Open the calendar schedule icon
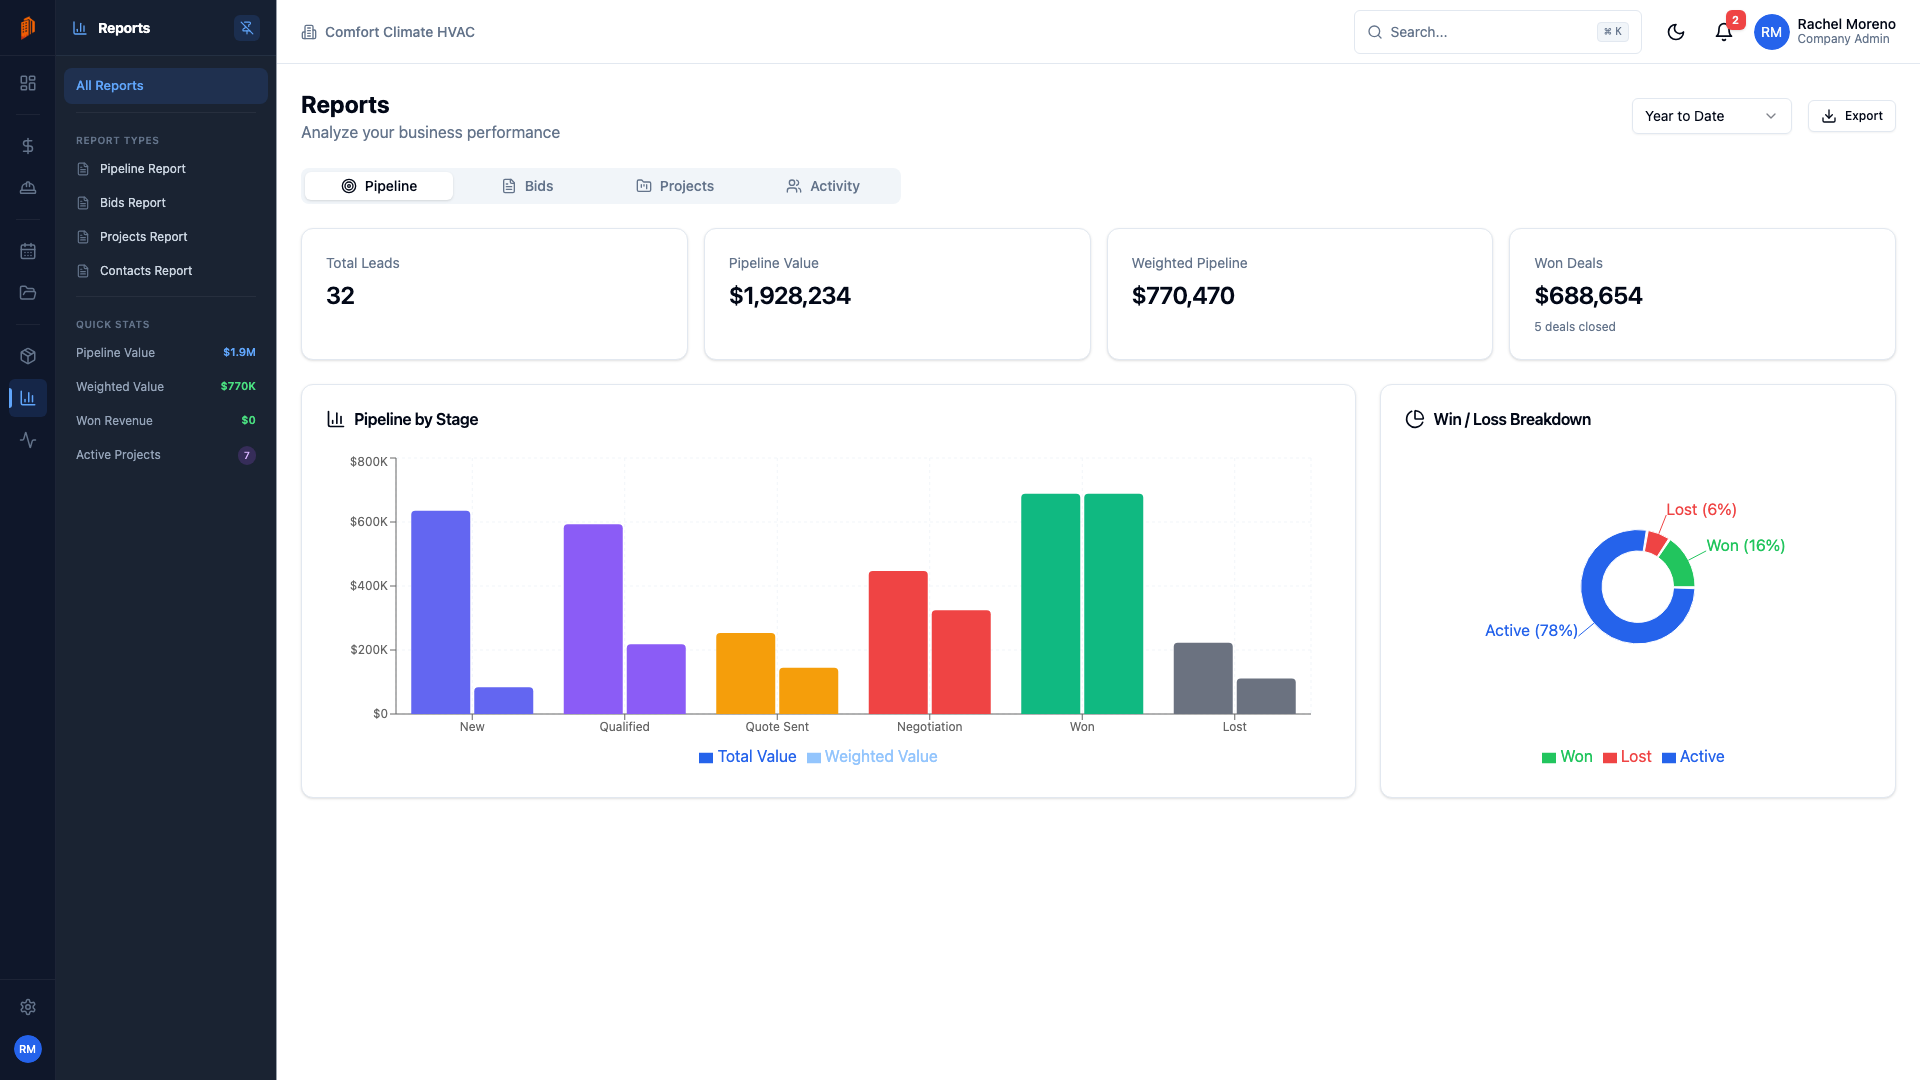Viewport: 1920px width, 1080px height. pyautogui.click(x=27, y=251)
